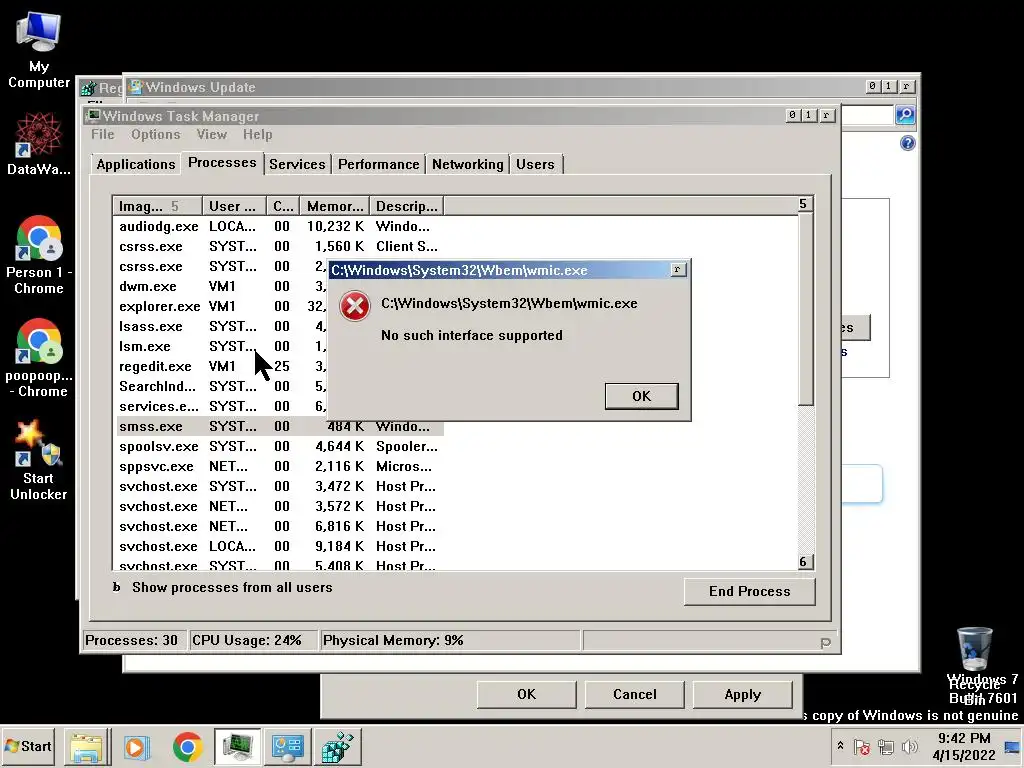Click the End Process button
Image resolution: width=1024 pixels, height=768 pixels.
click(749, 591)
